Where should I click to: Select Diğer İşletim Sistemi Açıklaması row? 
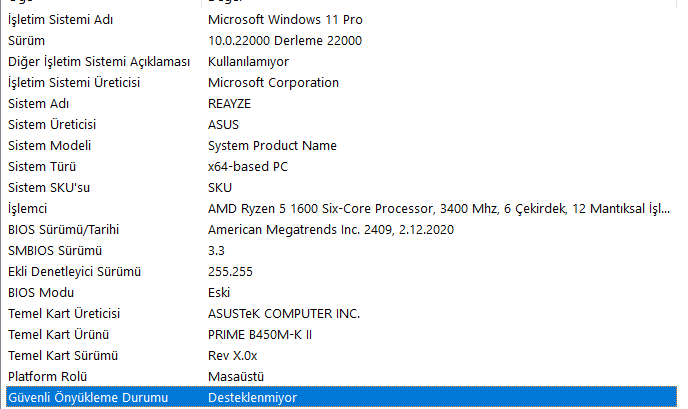[x=98, y=61]
